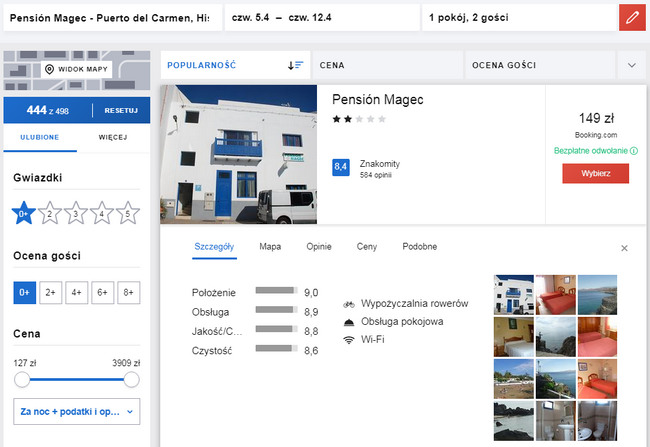The height and width of the screenshot is (447, 650).
Task: Close the hotel details panel
Action: (x=625, y=248)
